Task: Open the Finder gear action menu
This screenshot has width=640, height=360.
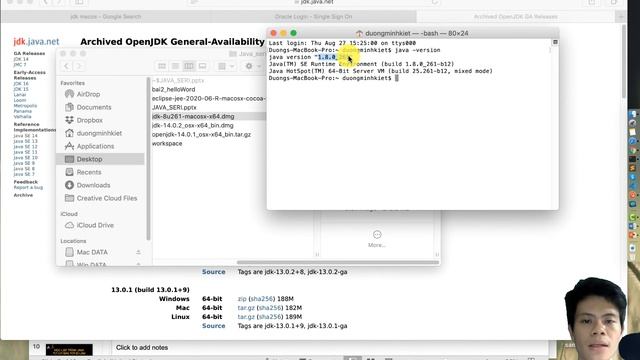Action: point(253,66)
